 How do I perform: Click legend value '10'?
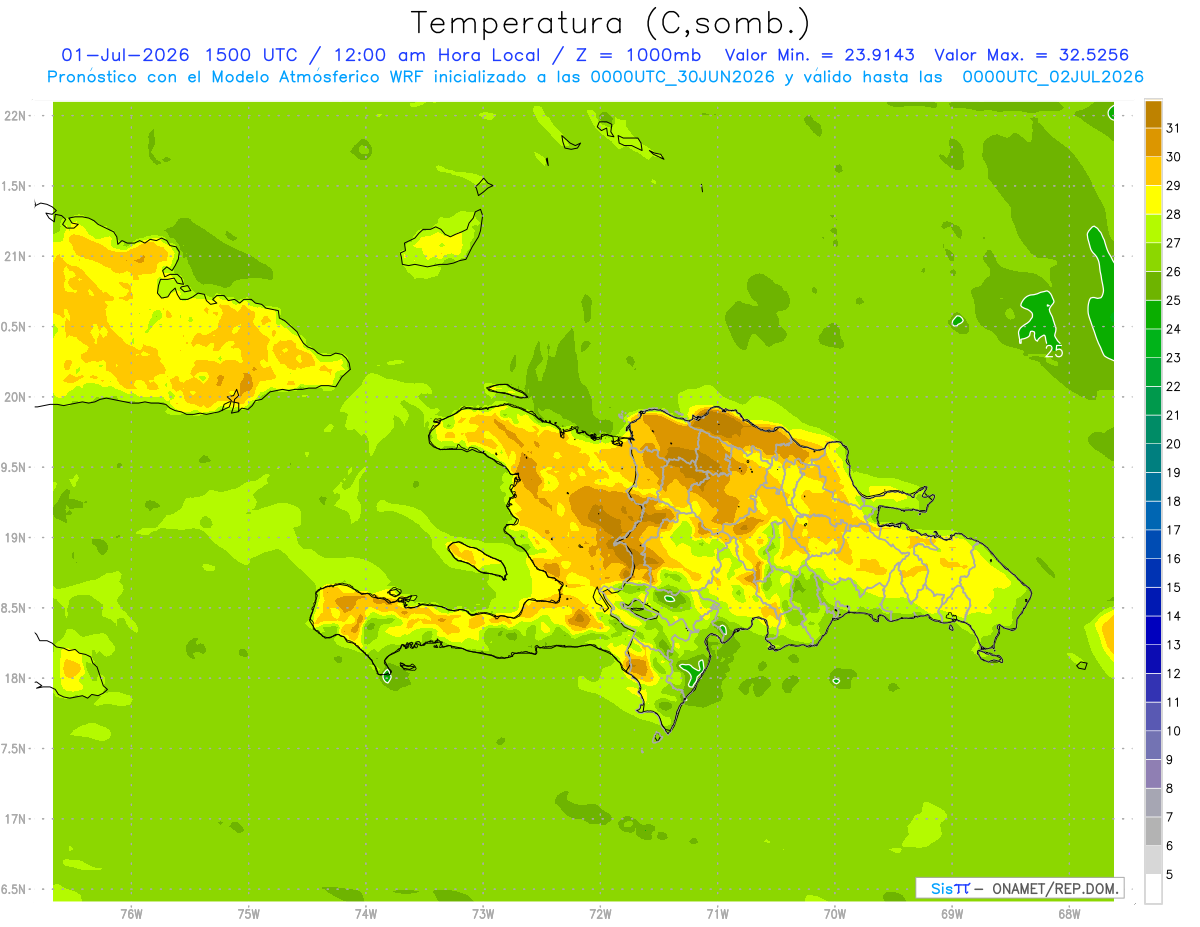(x=1173, y=731)
